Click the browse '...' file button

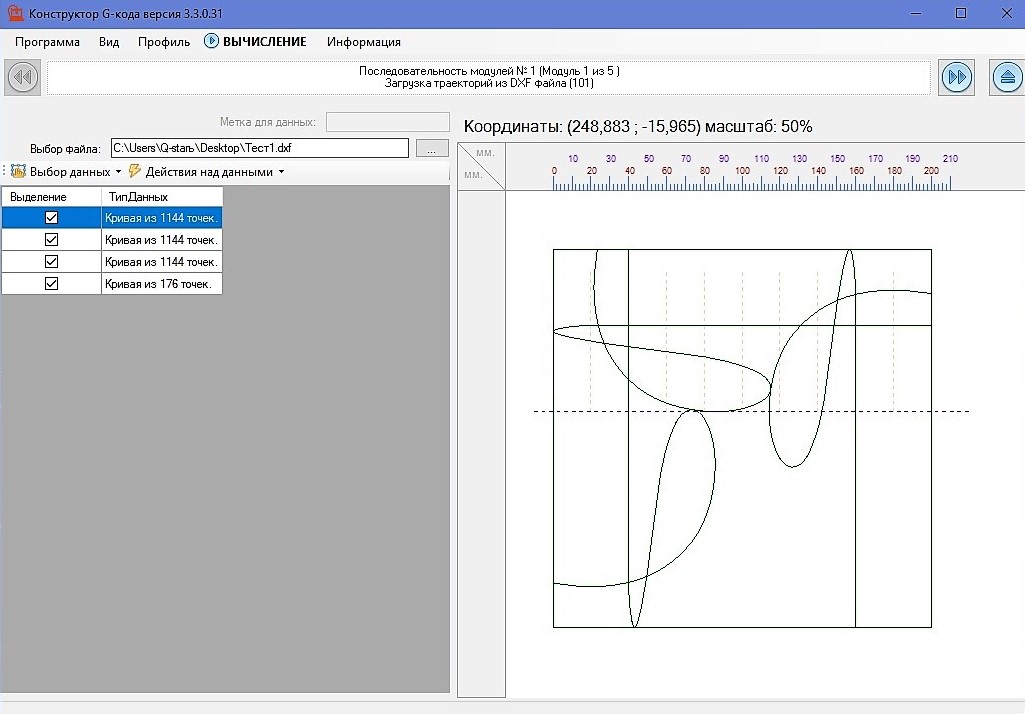432,148
